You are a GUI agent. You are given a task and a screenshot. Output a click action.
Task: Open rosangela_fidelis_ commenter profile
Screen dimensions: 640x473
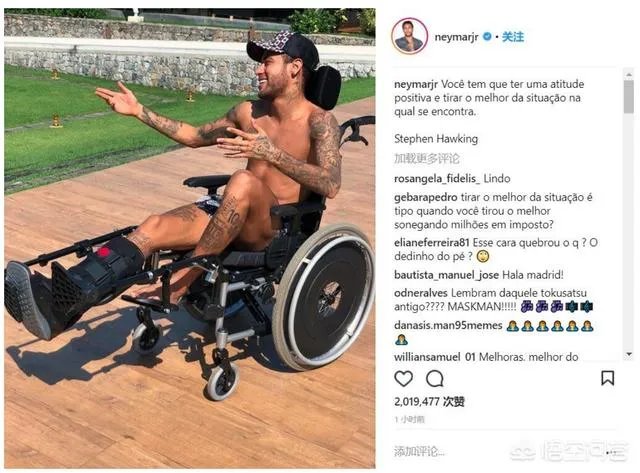(437, 178)
